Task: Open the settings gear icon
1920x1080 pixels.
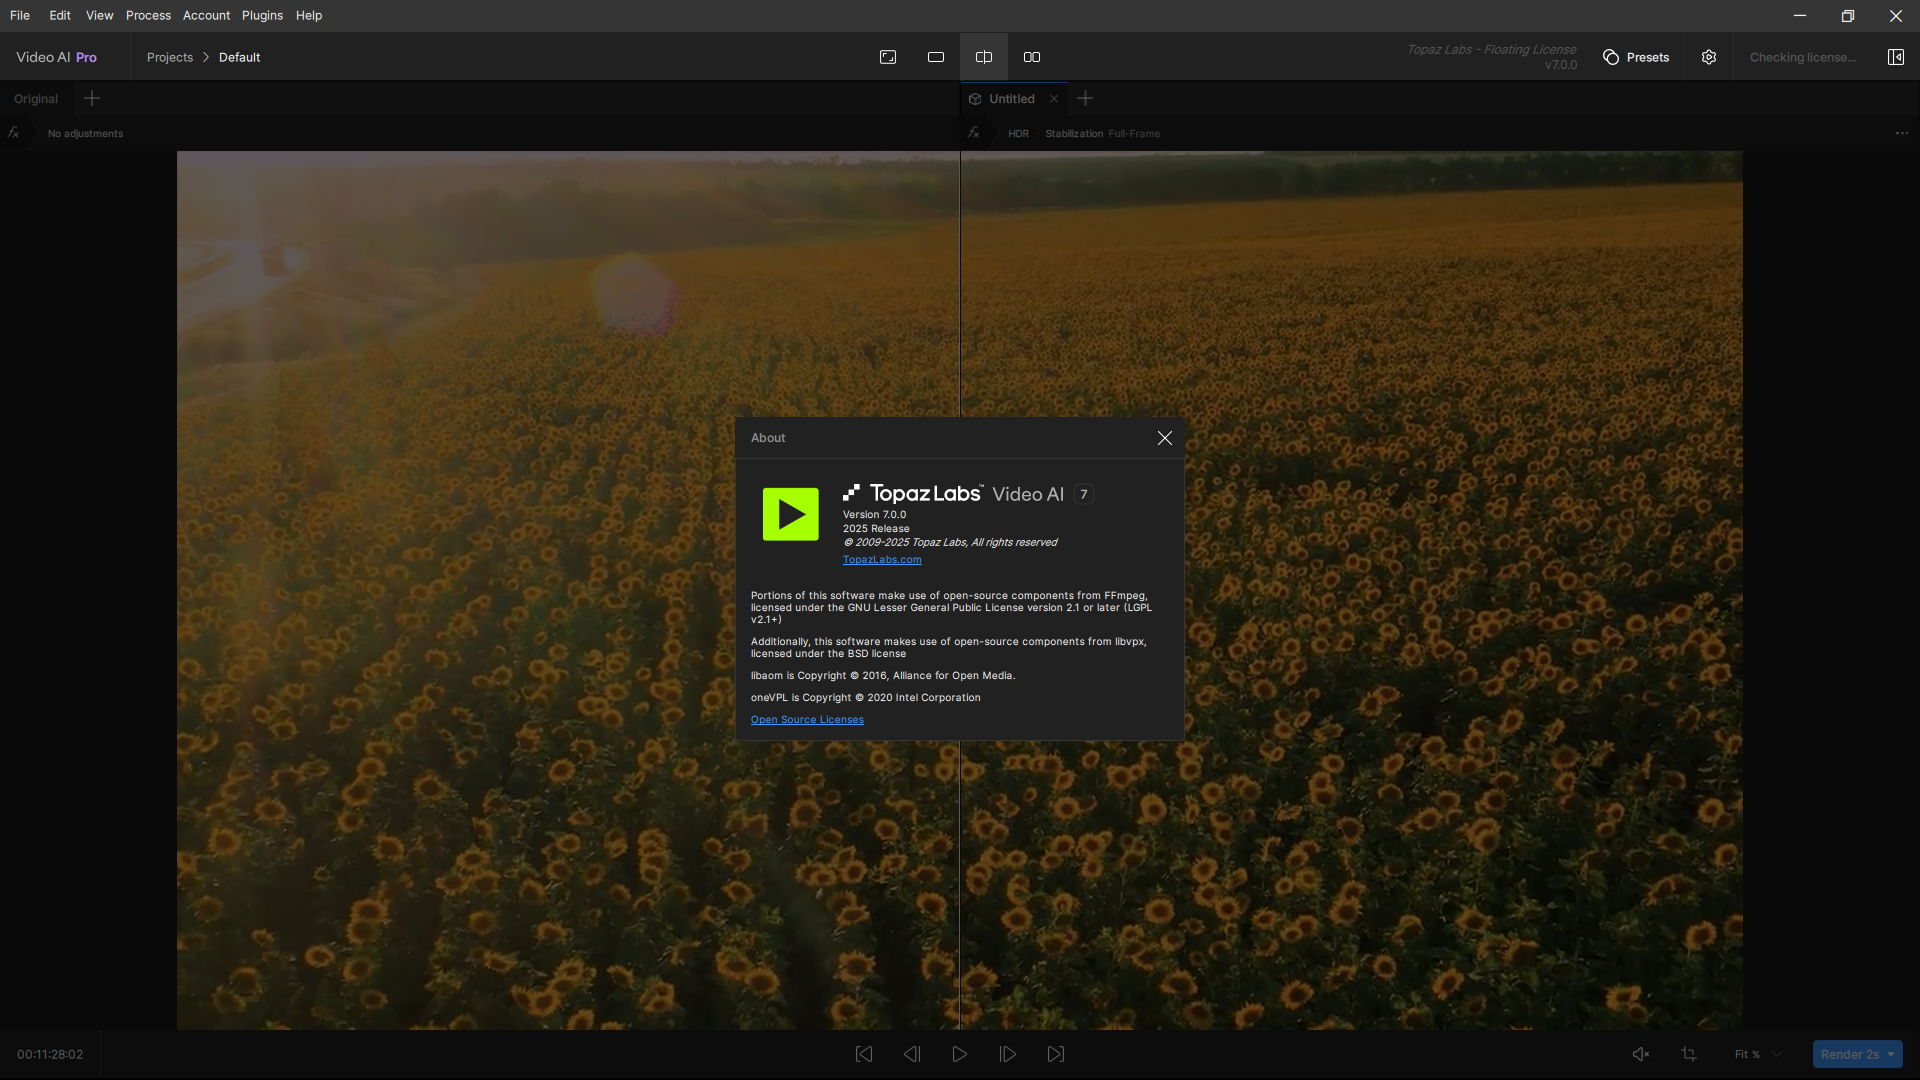Action: [x=1709, y=57]
